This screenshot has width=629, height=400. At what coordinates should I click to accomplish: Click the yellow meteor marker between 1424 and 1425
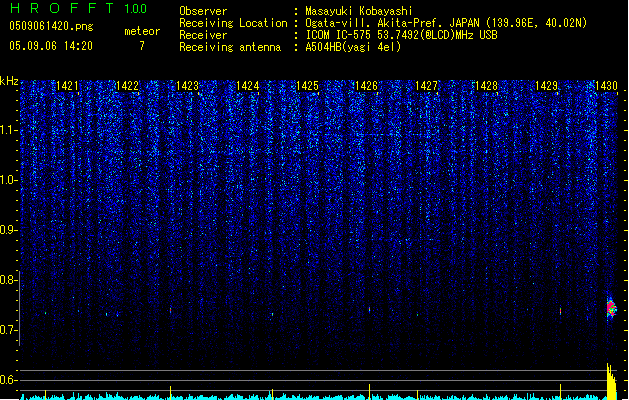pyautogui.click(x=272, y=394)
